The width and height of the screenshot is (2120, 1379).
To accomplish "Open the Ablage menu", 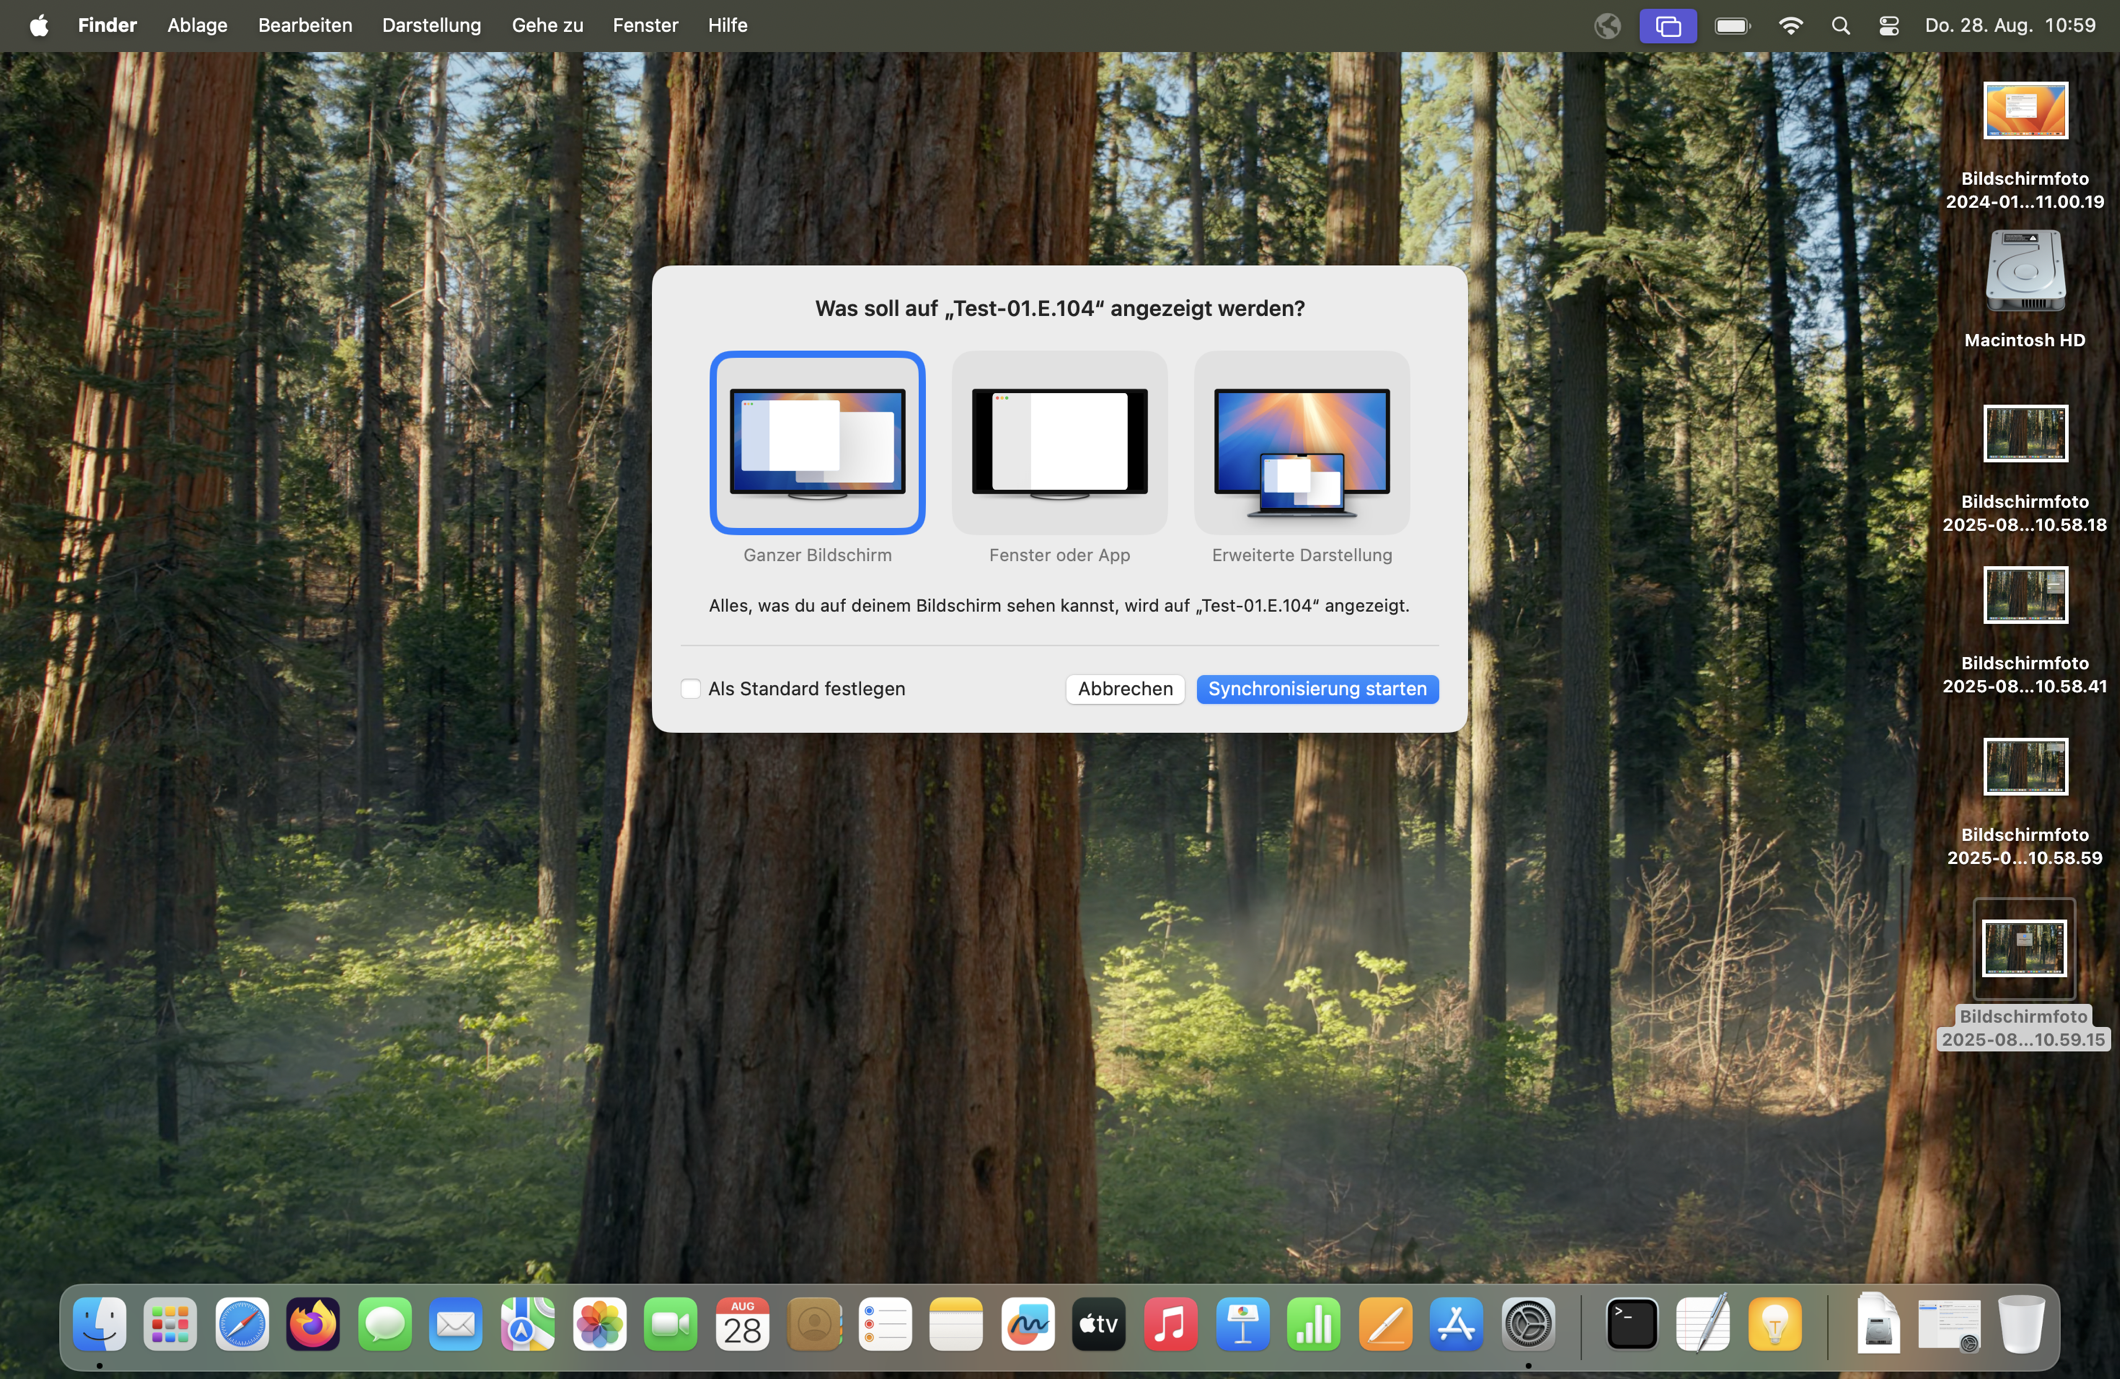I will pyautogui.click(x=197, y=25).
